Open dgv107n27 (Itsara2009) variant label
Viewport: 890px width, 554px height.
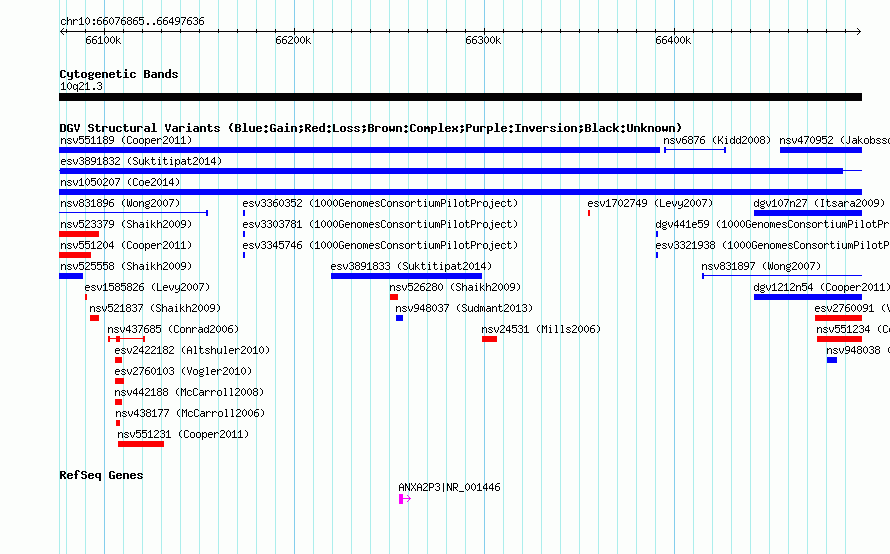pyautogui.click(x=819, y=203)
